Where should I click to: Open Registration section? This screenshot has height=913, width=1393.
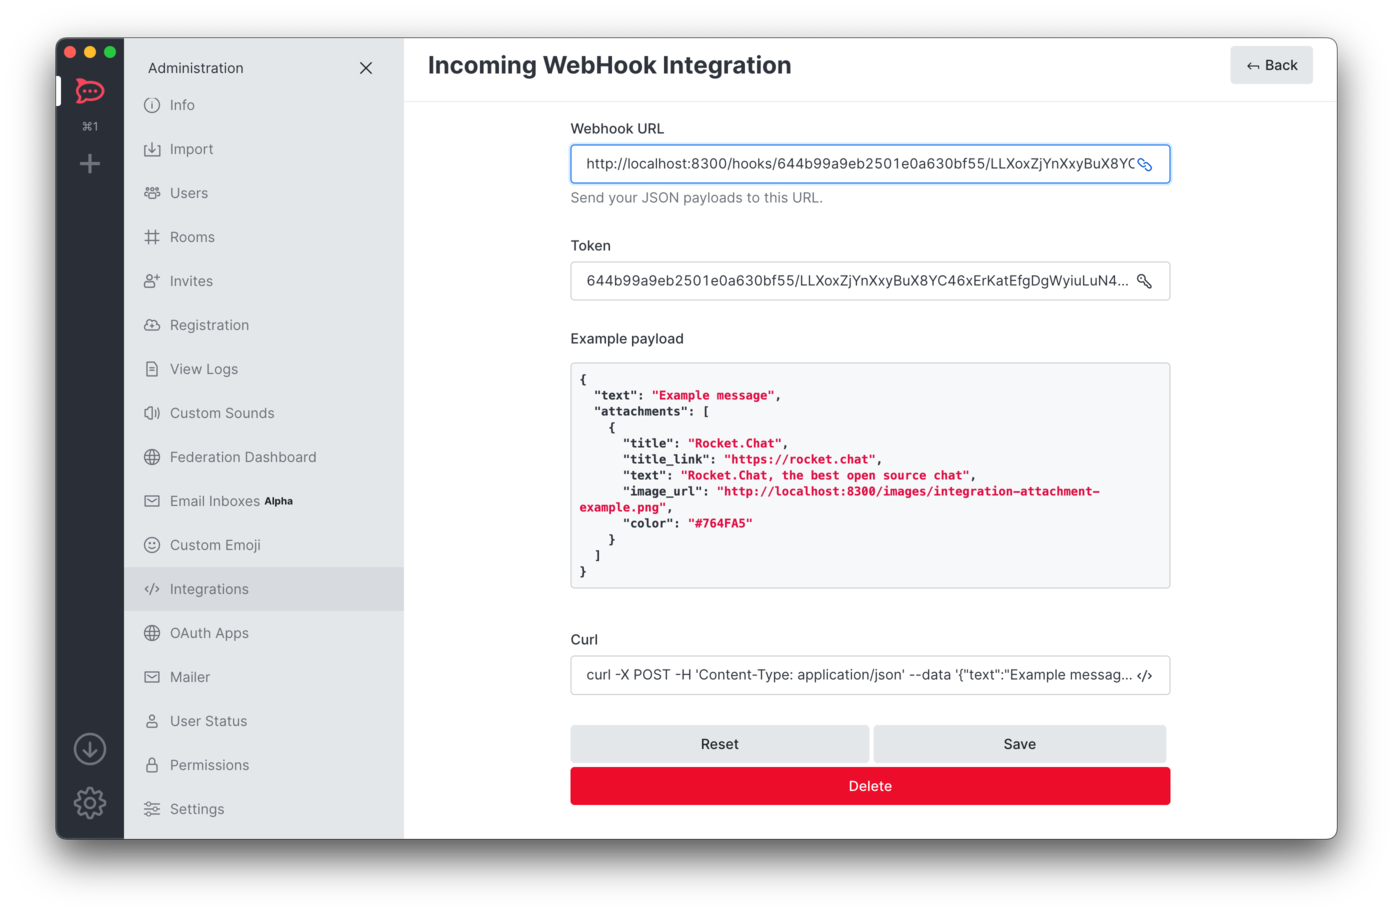click(264, 325)
